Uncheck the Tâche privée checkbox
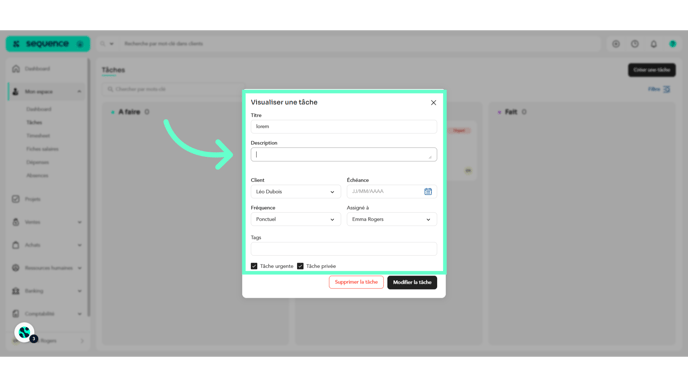The image size is (688, 387). click(x=300, y=266)
